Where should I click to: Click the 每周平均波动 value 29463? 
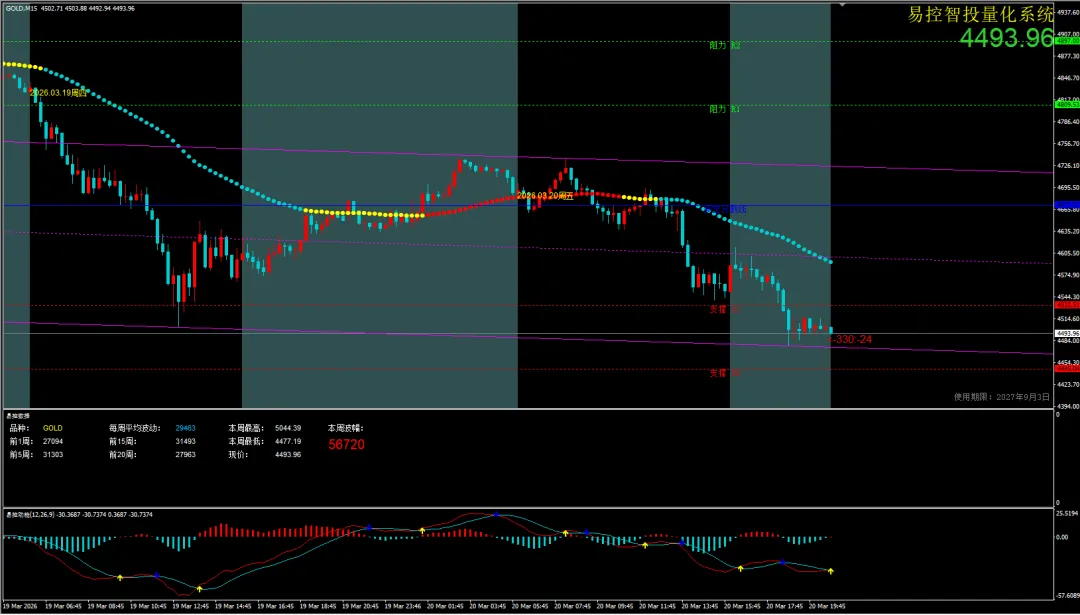pyautogui.click(x=186, y=428)
